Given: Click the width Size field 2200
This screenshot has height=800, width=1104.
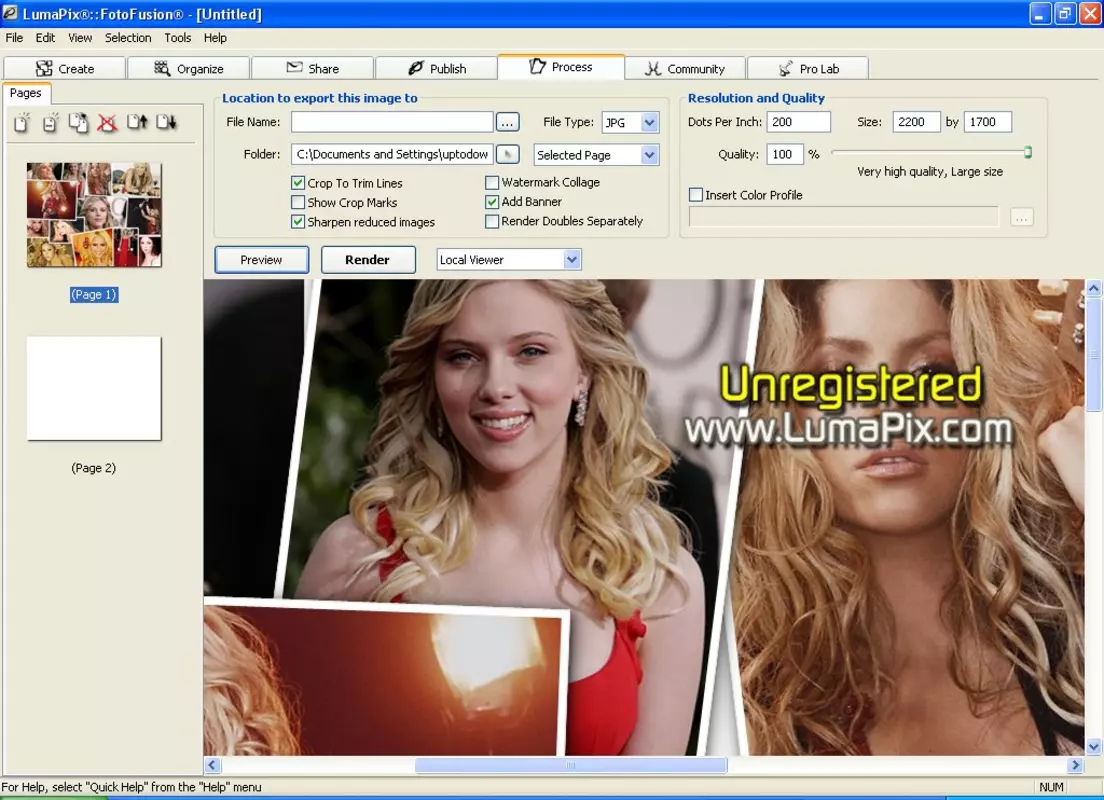Looking at the screenshot, I should click(916, 122).
